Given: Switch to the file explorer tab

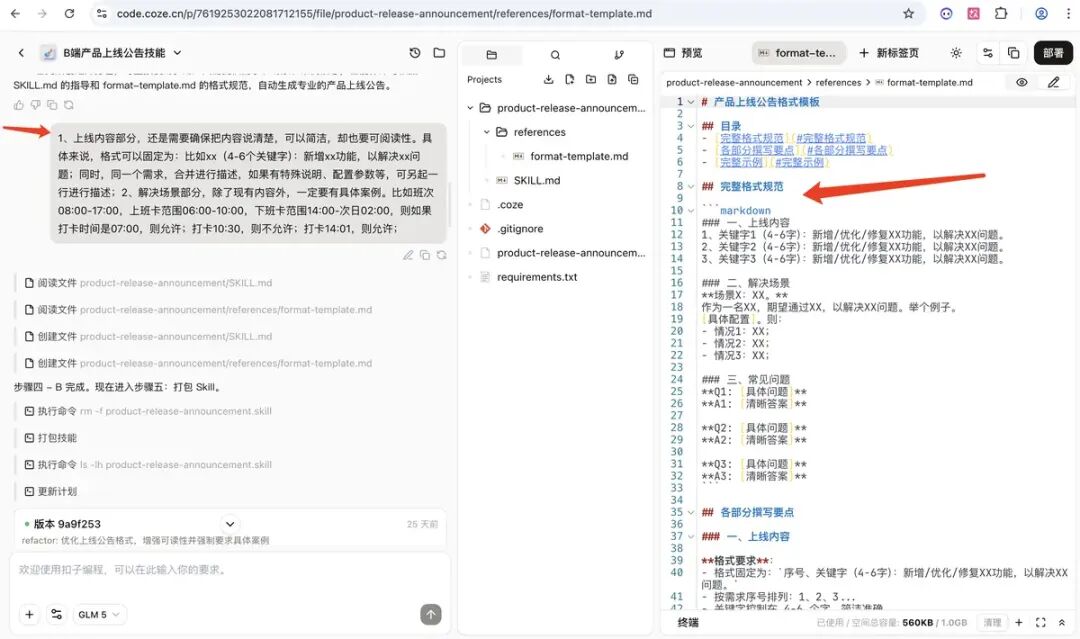Looking at the screenshot, I should [491, 55].
